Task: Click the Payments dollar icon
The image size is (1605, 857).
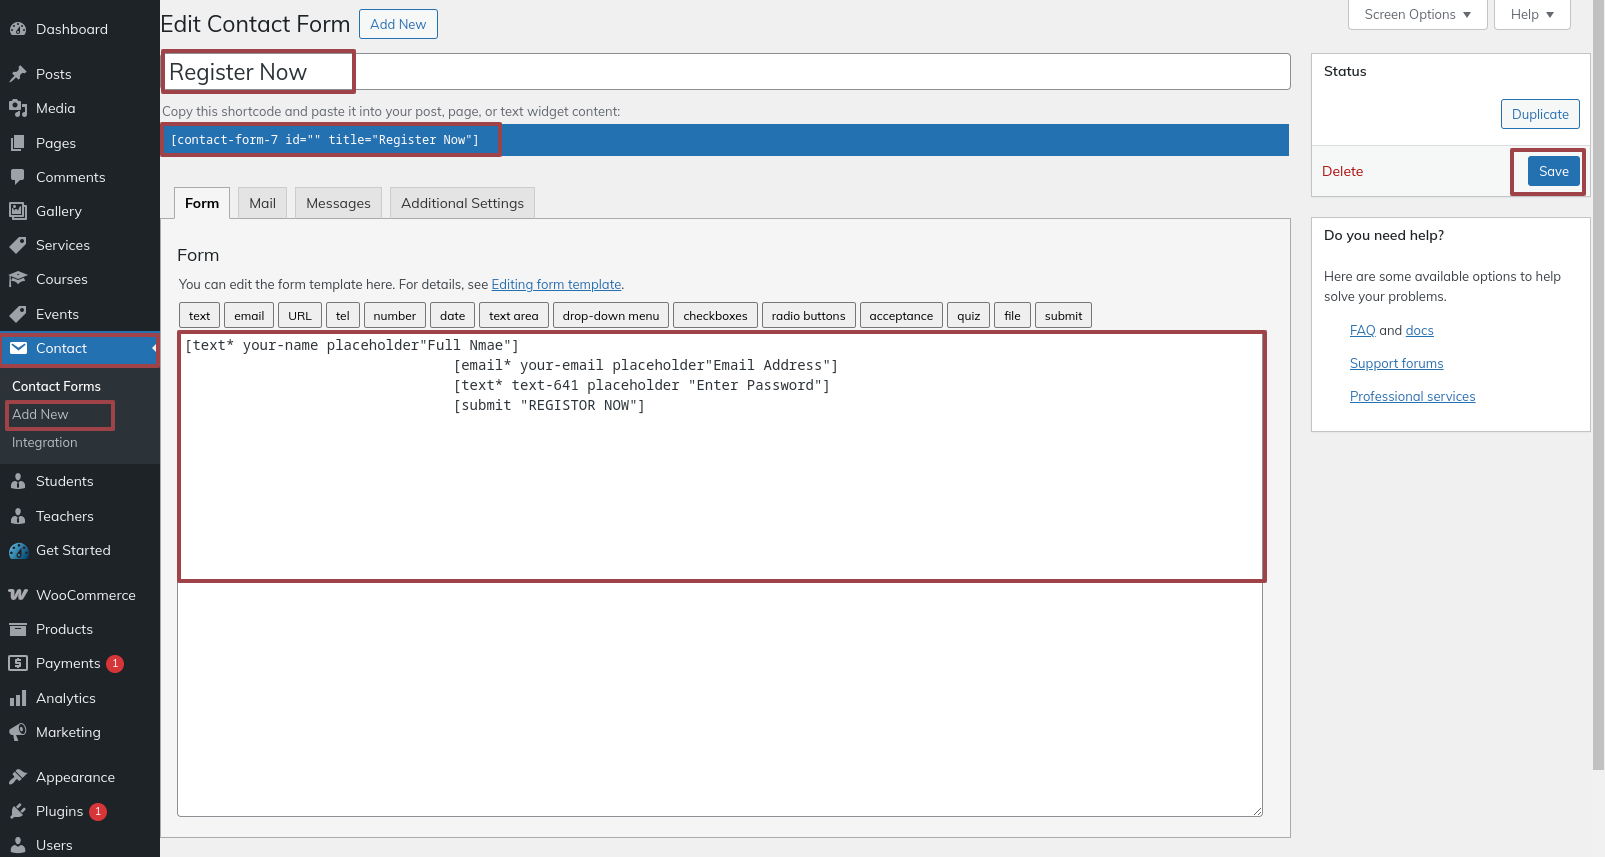Action: (18, 663)
